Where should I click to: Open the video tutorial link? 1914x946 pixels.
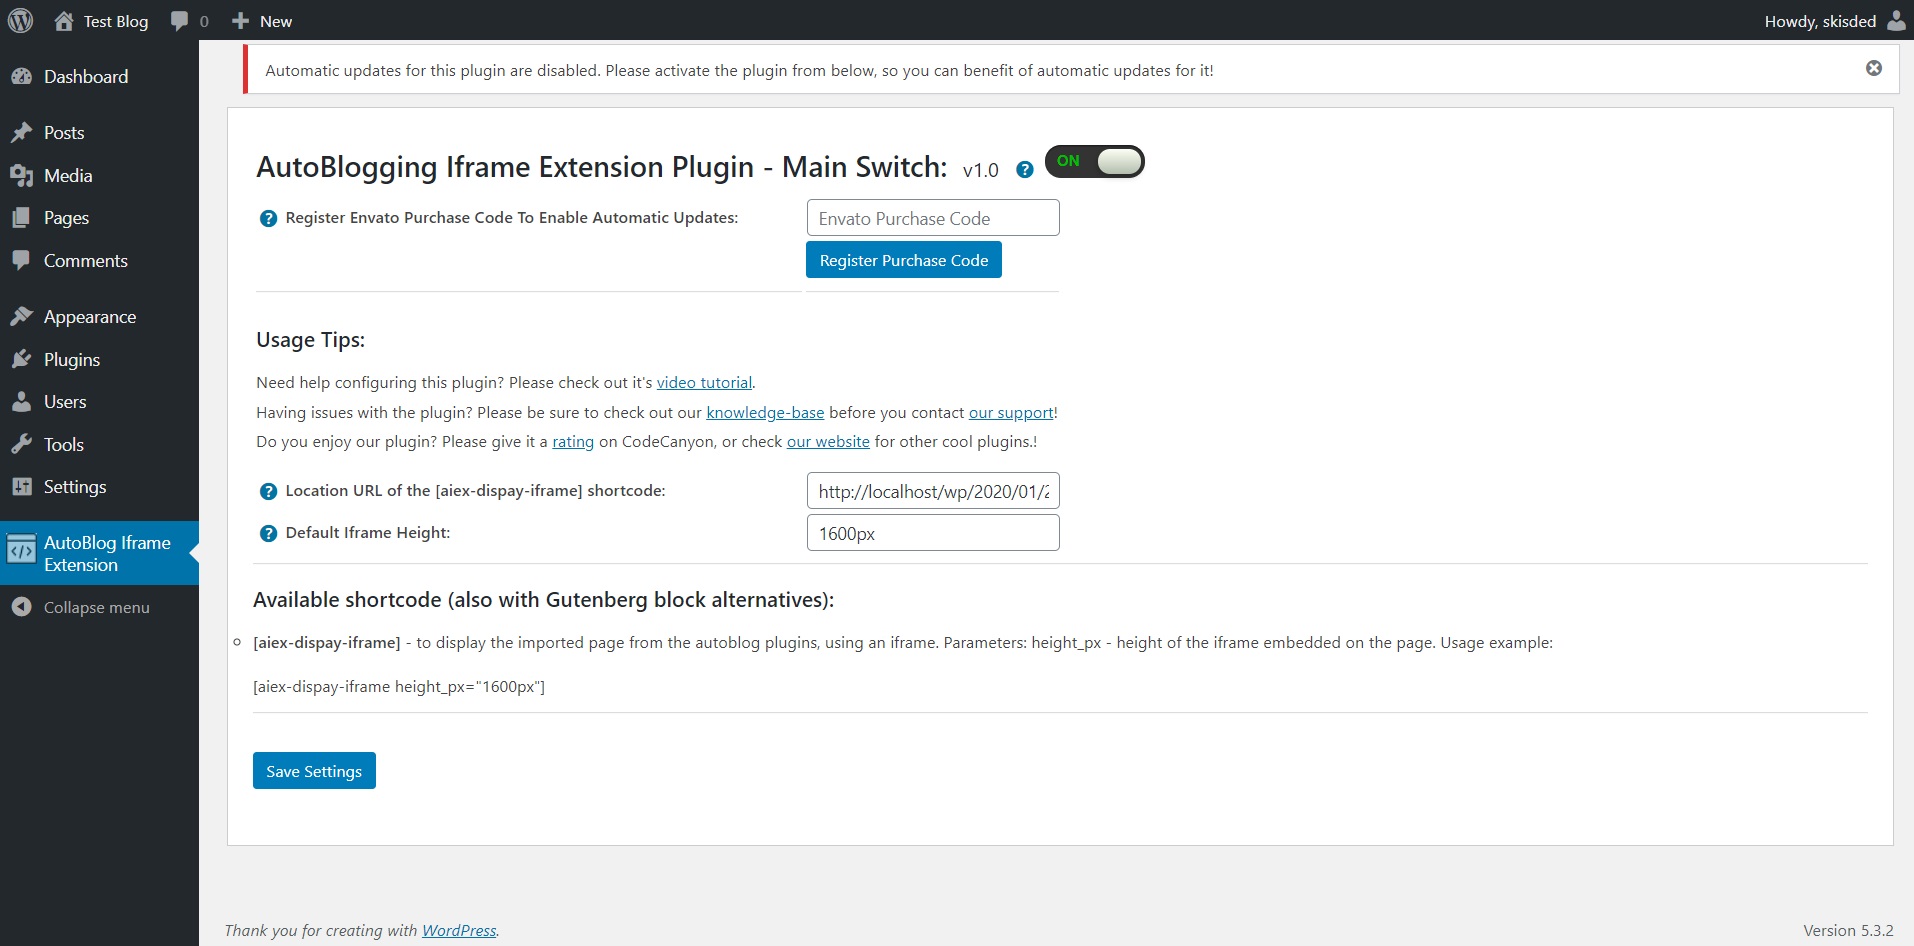click(x=704, y=382)
